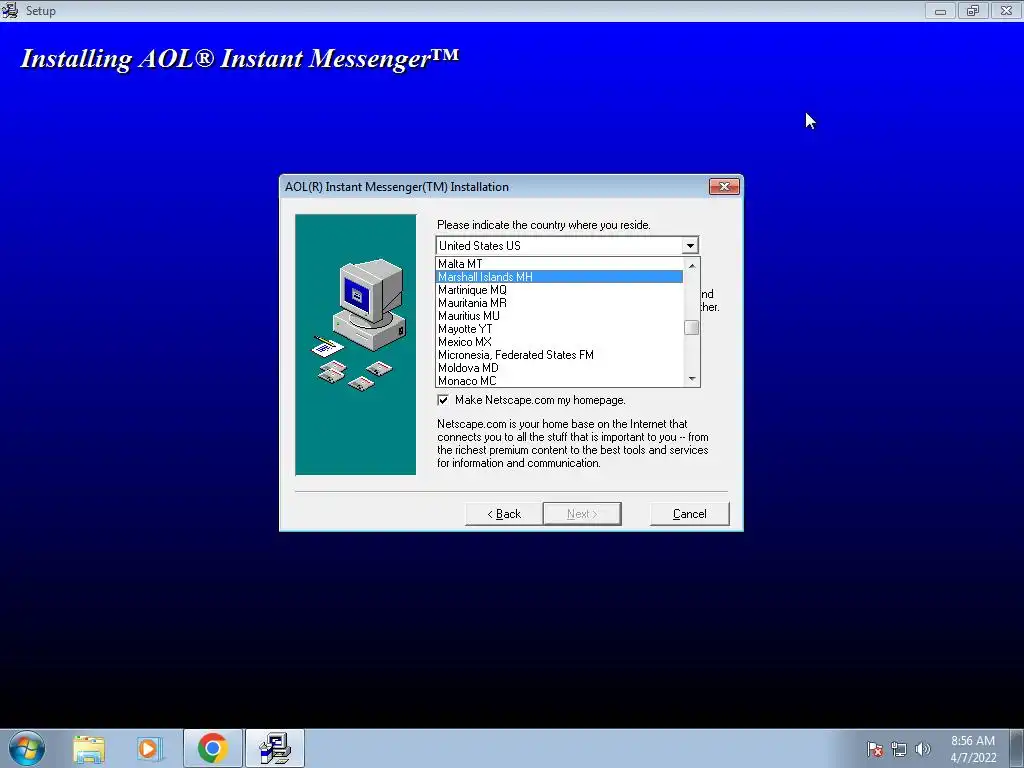Select Monaco MC from the list
The width and height of the screenshot is (1024, 768).
560,381
